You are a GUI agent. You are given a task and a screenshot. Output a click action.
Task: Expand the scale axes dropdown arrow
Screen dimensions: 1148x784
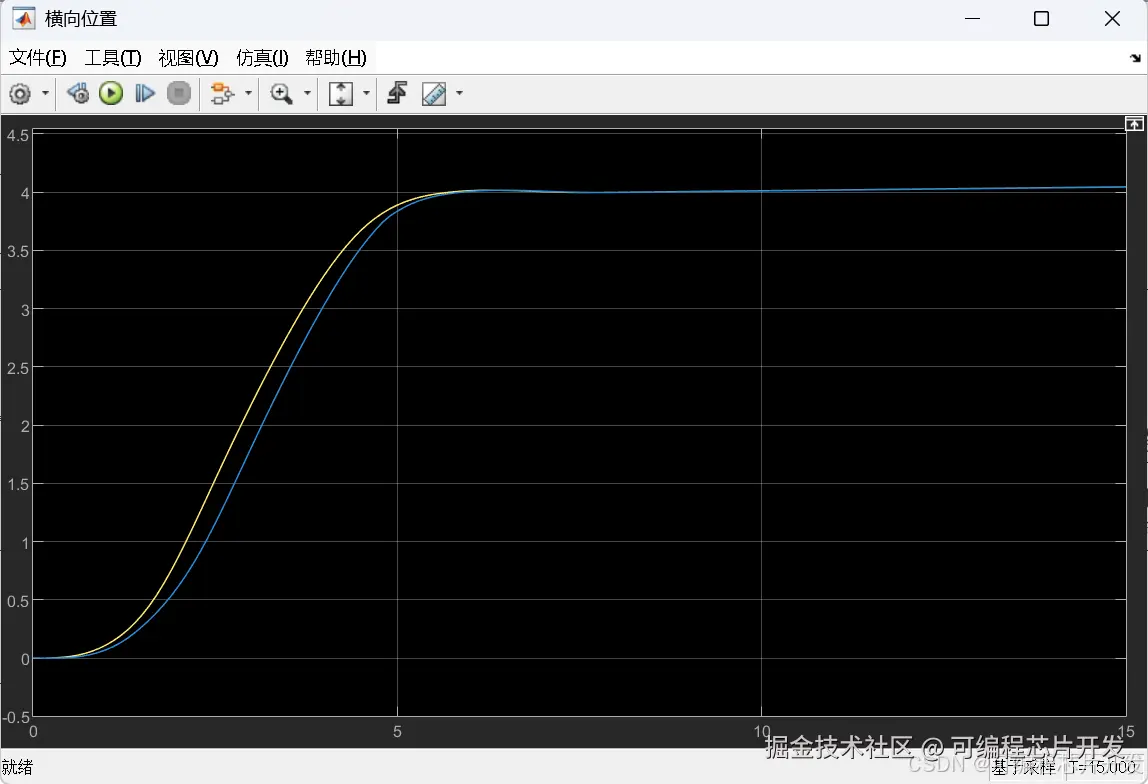tap(367, 93)
